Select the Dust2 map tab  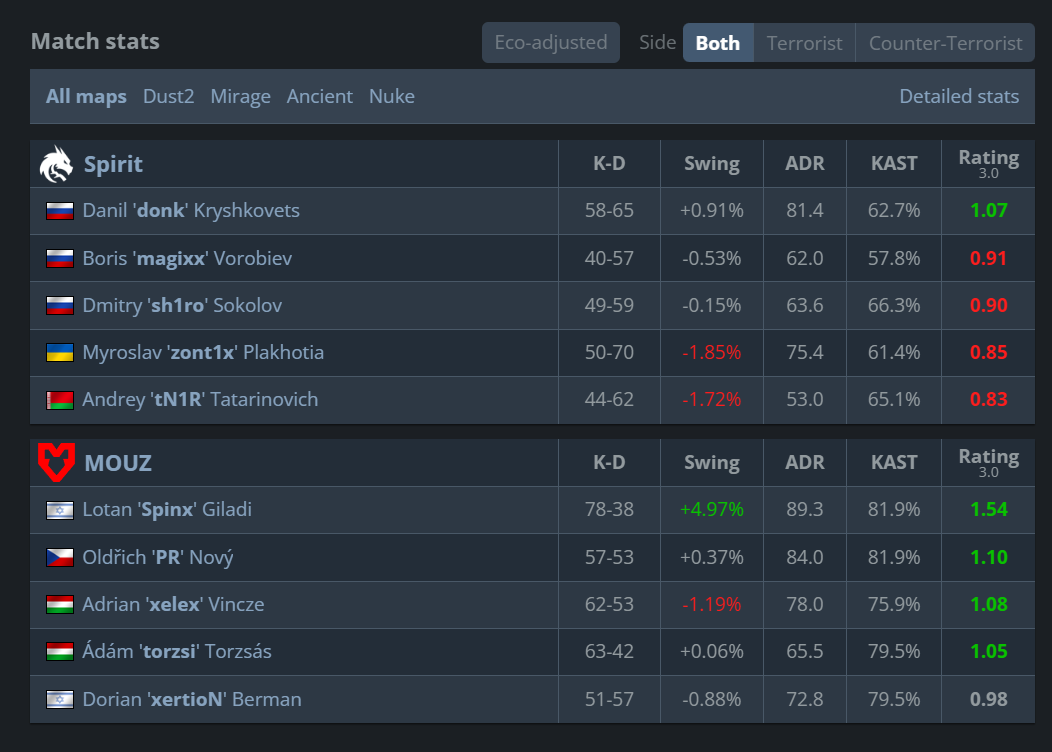[x=168, y=97]
